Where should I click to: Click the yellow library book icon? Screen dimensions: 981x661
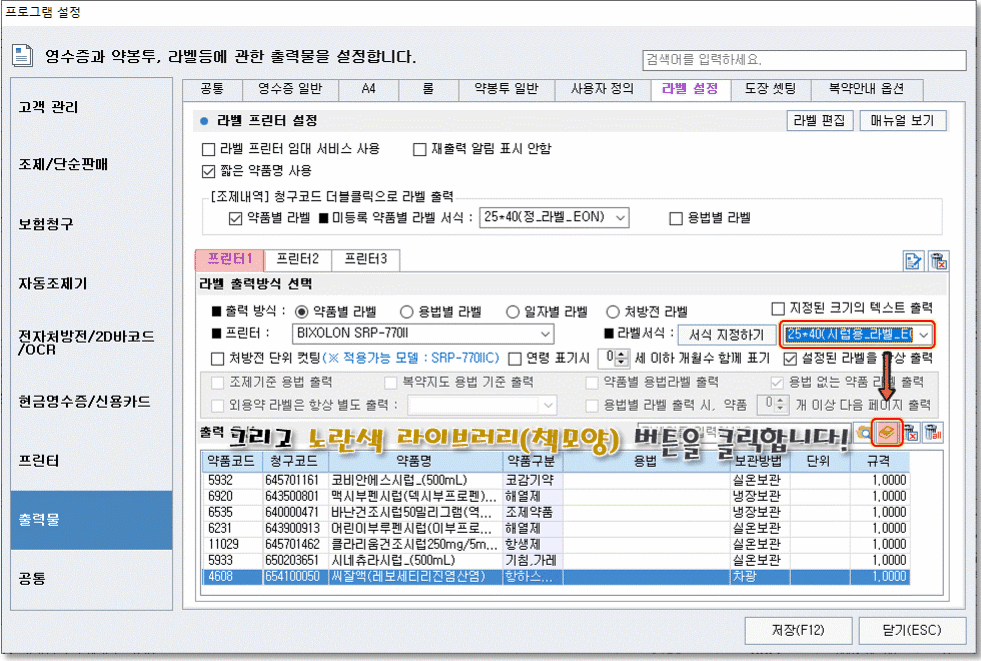tap(886, 433)
